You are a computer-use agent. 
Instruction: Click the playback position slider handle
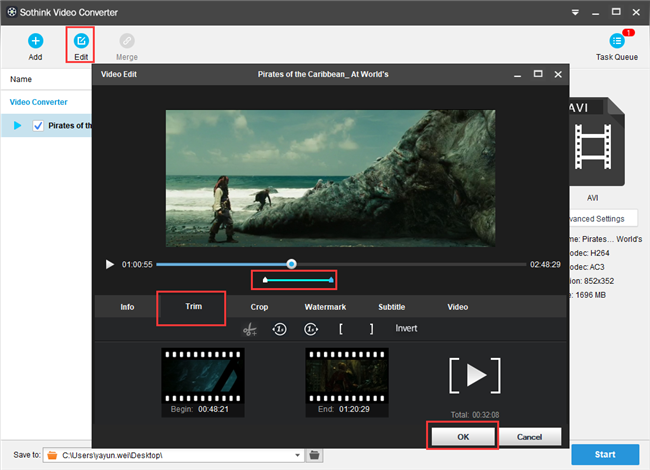coord(291,264)
